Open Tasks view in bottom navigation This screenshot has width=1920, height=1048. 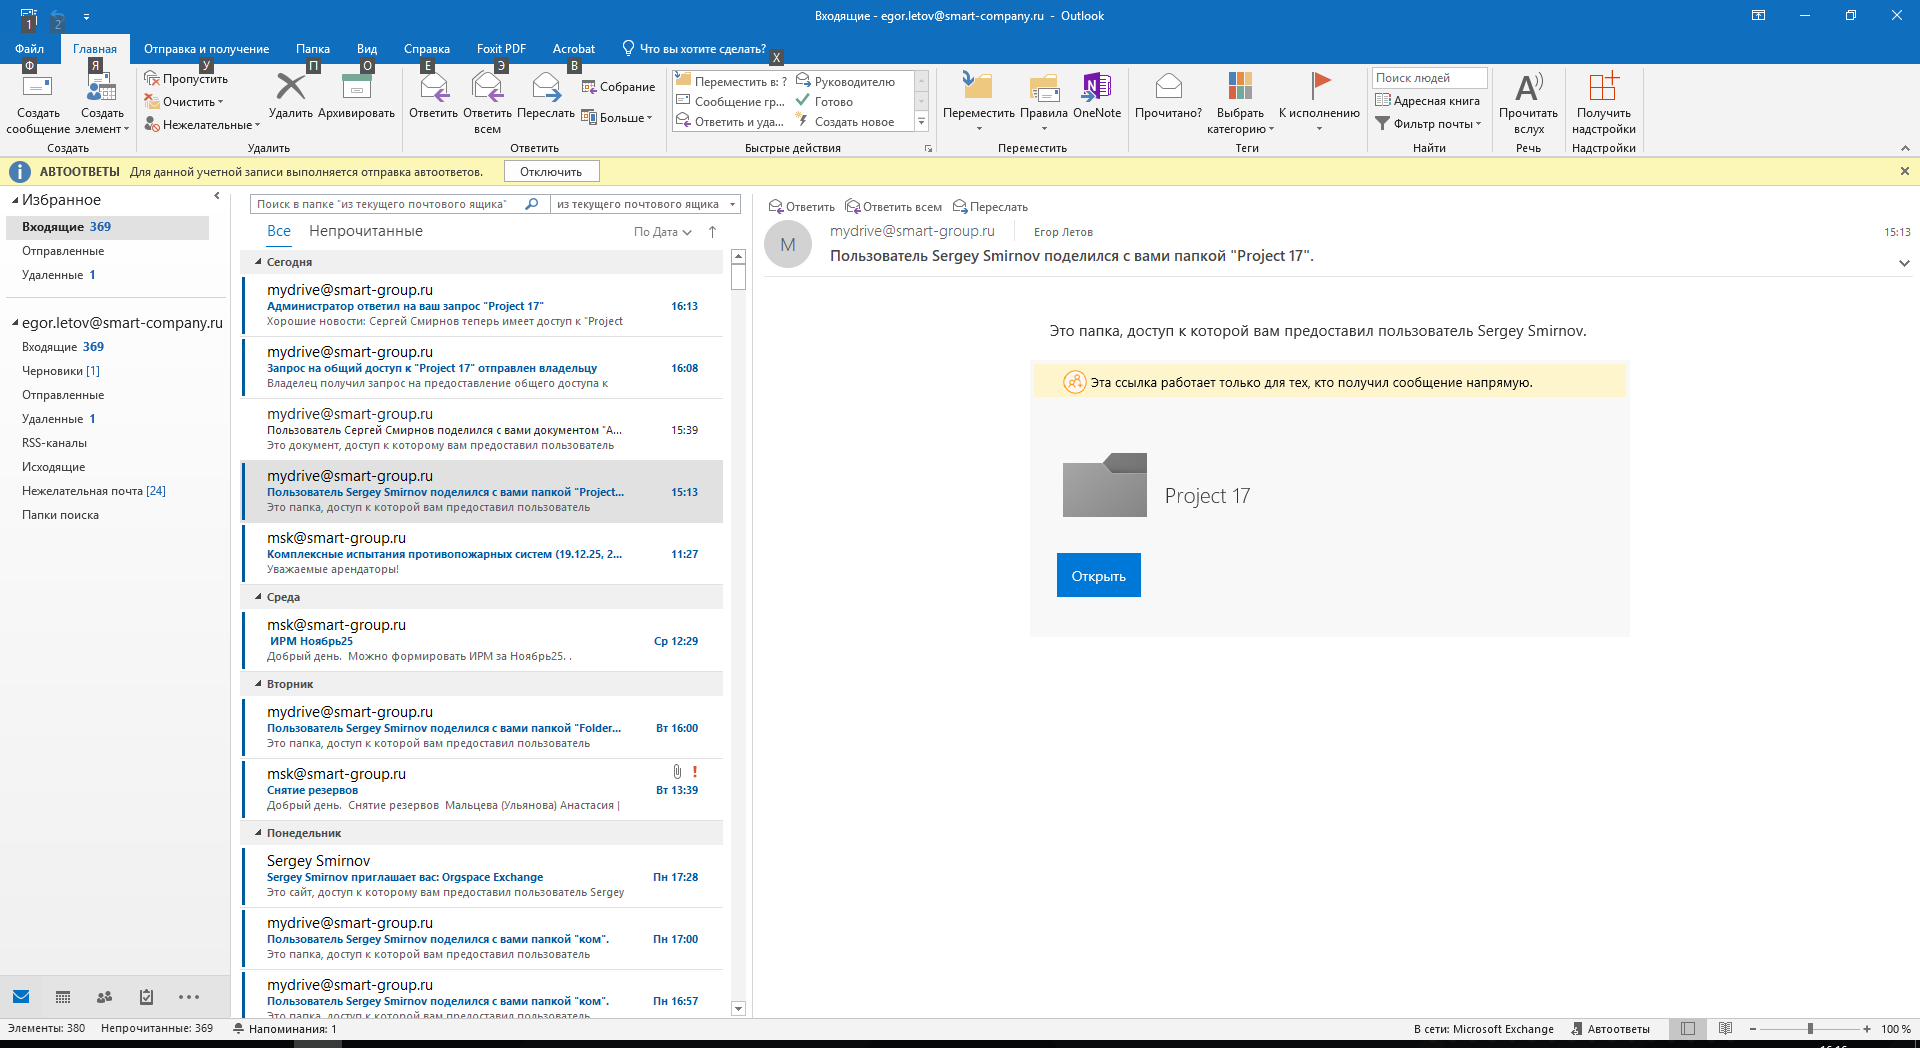[146, 997]
